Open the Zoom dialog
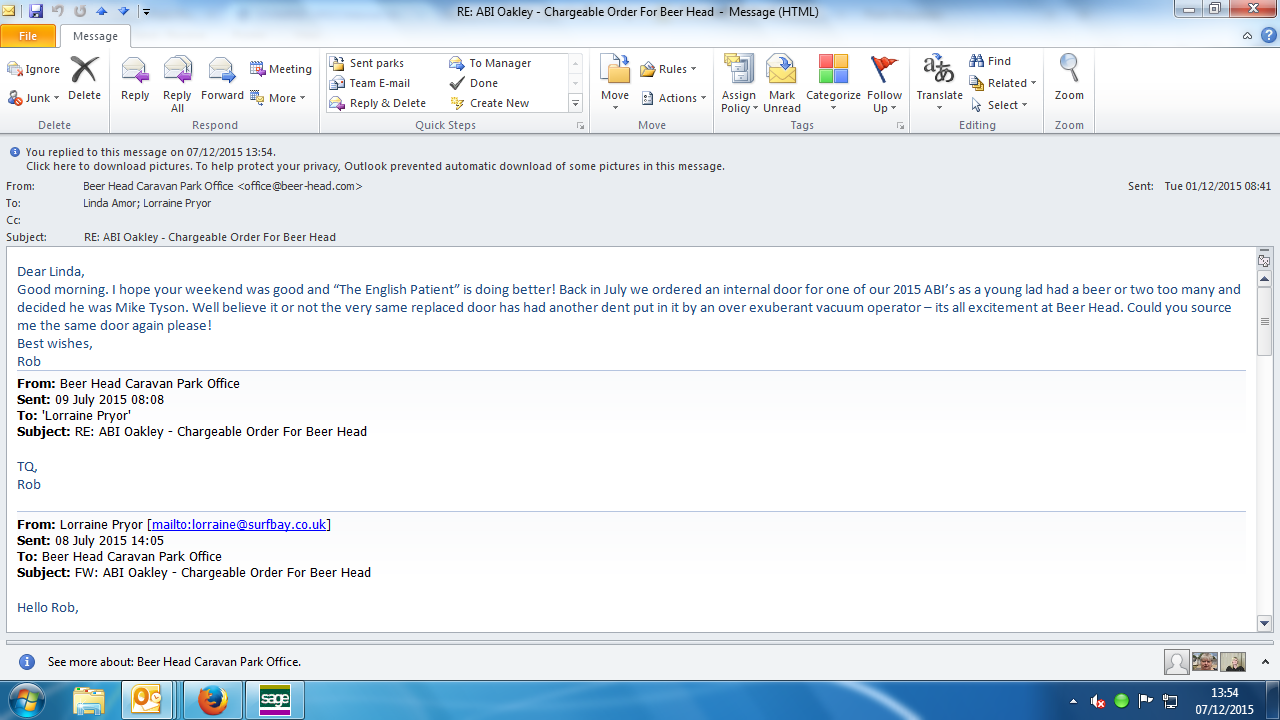Image resolution: width=1280 pixels, height=720 pixels. click(x=1069, y=79)
